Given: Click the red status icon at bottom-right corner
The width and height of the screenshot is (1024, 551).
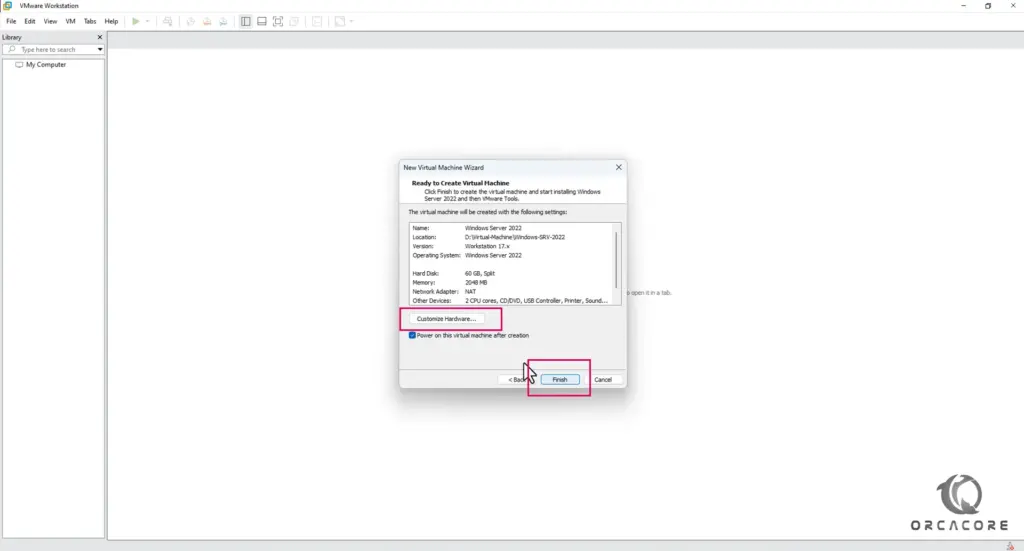Looking at the screenshot, I should click(x=1010, y=546).
